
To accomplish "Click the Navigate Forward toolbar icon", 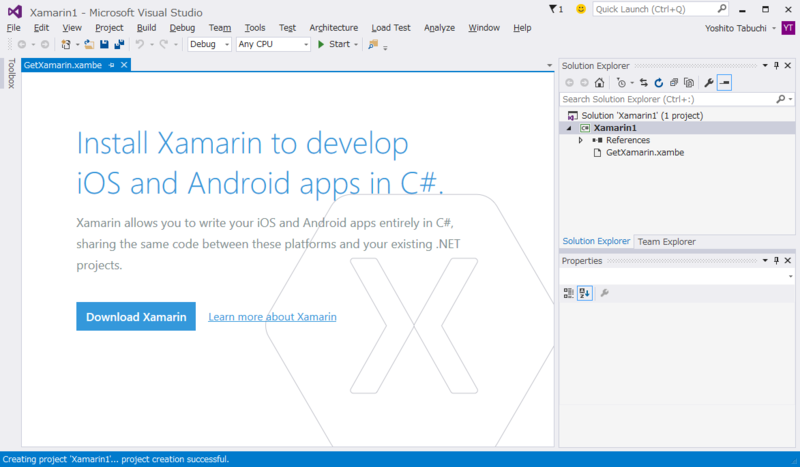I will point(45,44).
